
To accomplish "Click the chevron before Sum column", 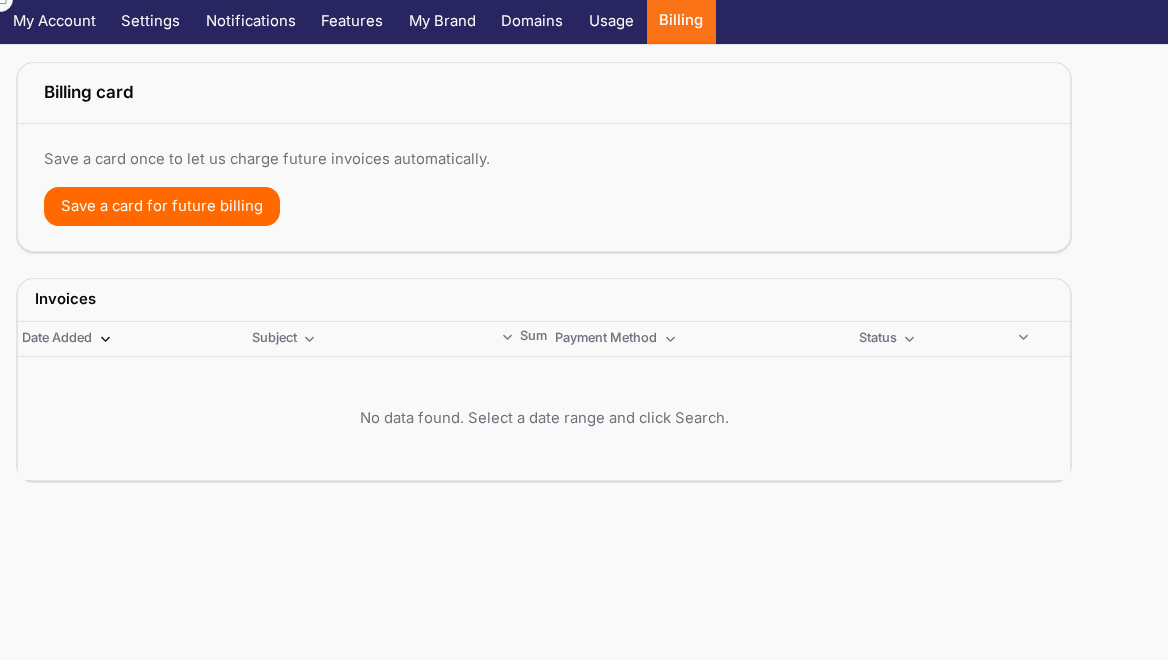I will tap(507, 337).
